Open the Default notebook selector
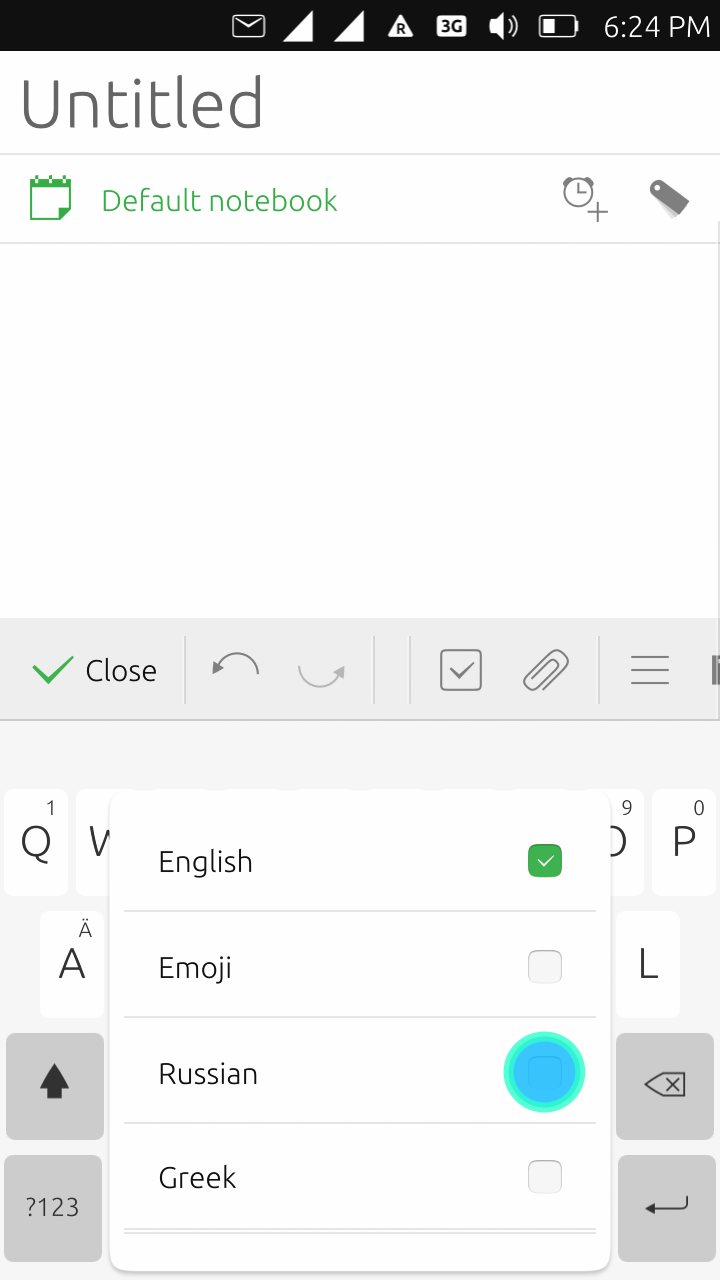 pyautogui.click(x=219, y=200)
